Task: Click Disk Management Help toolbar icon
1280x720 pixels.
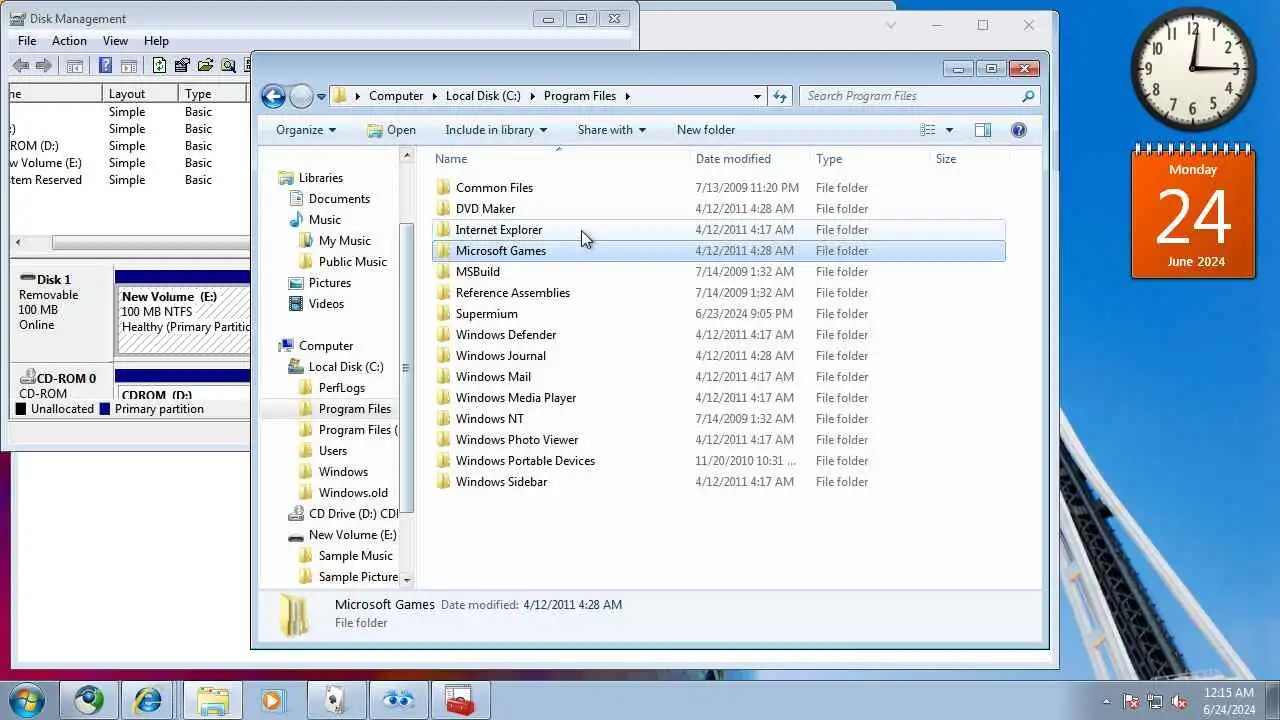Action: 105,66
